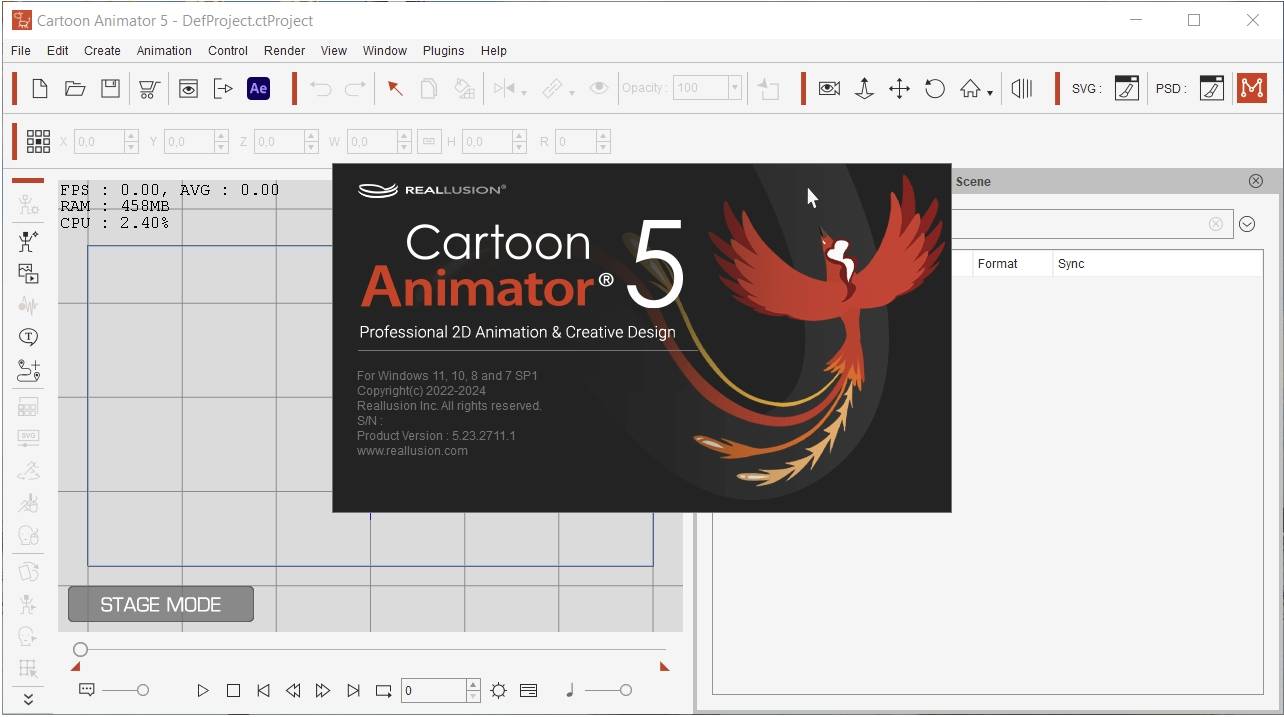This screenshot has height=717, width=1284.
Task: Open the PSD export tool
Action: [x=1211, y=88]
